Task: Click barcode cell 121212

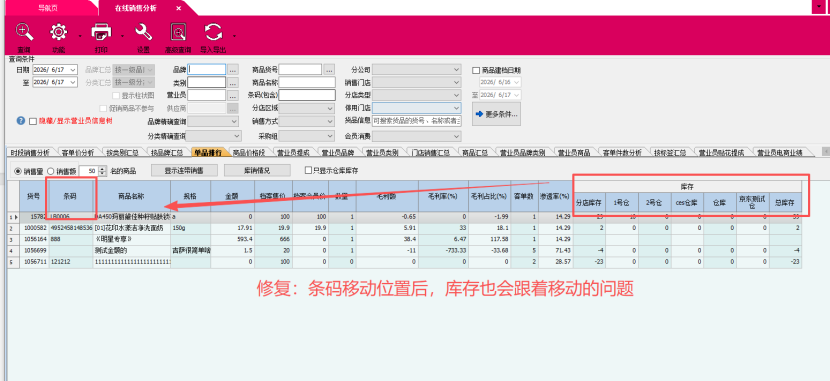Action: pos(70,261)
